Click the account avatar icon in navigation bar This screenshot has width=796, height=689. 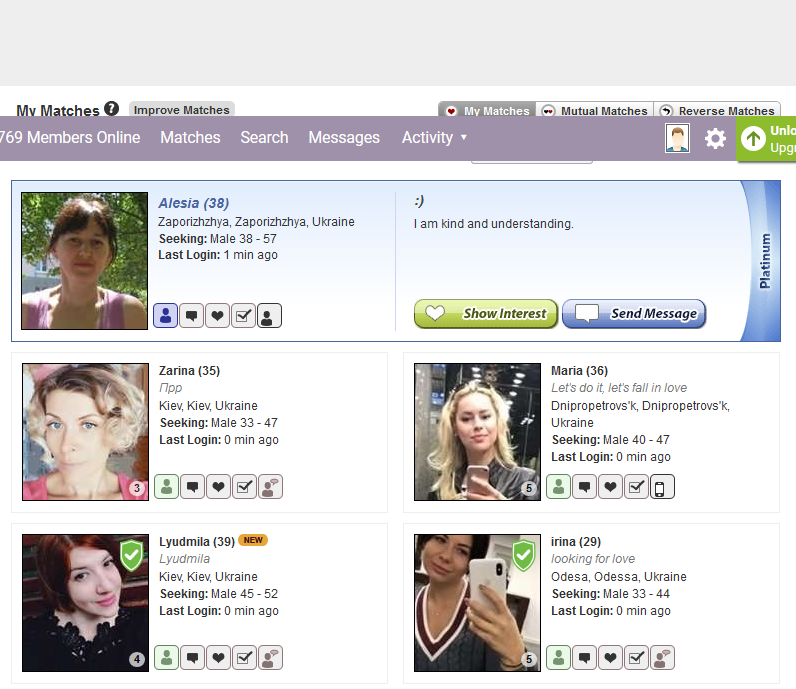pos(677,139)
